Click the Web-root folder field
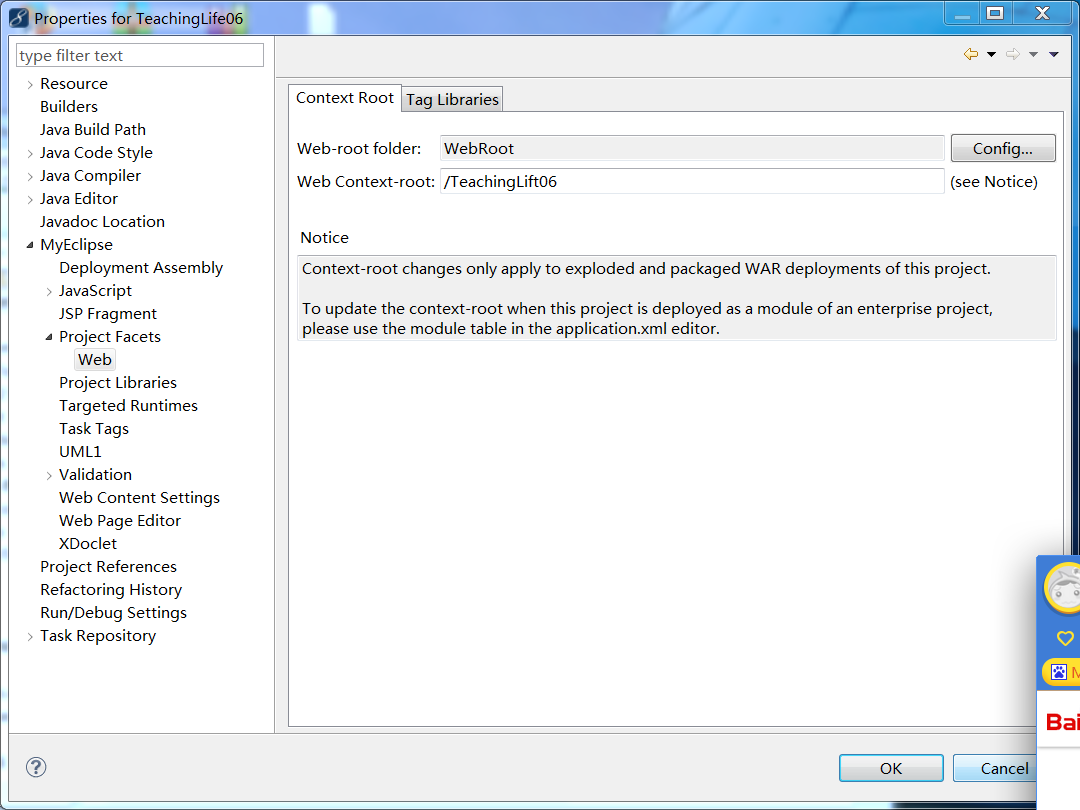This screenshot has height=810, width=1080. coord(692,148)
